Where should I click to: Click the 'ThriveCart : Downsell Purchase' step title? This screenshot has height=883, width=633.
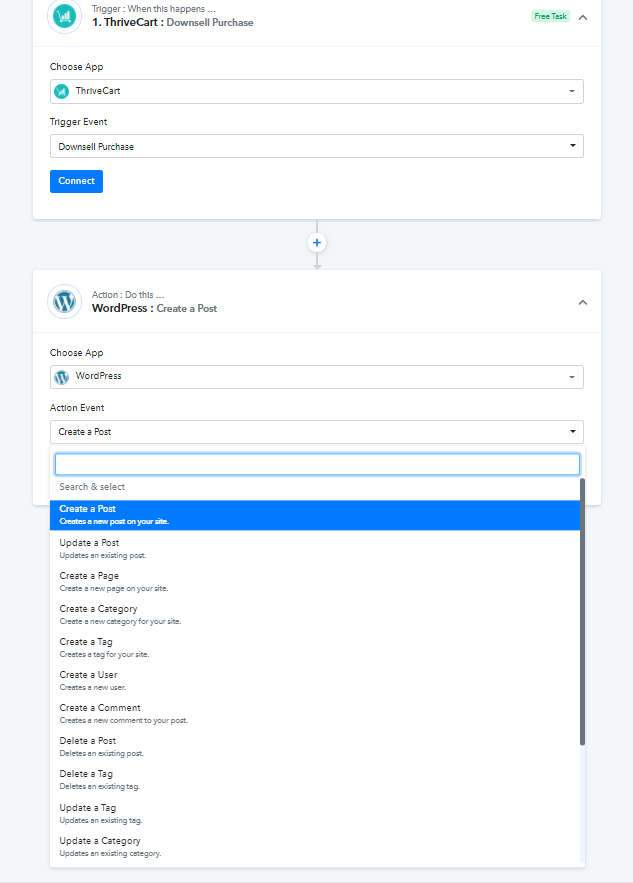(173, 23)
